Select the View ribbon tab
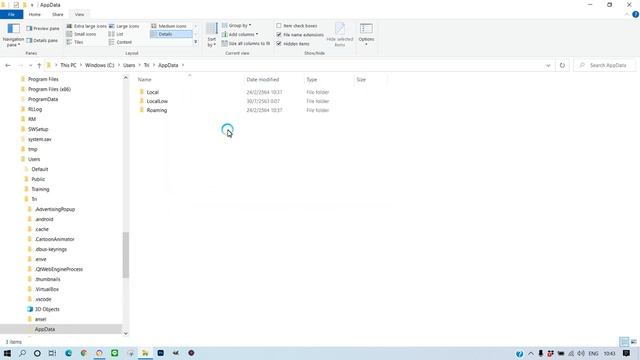 [79, 14]
